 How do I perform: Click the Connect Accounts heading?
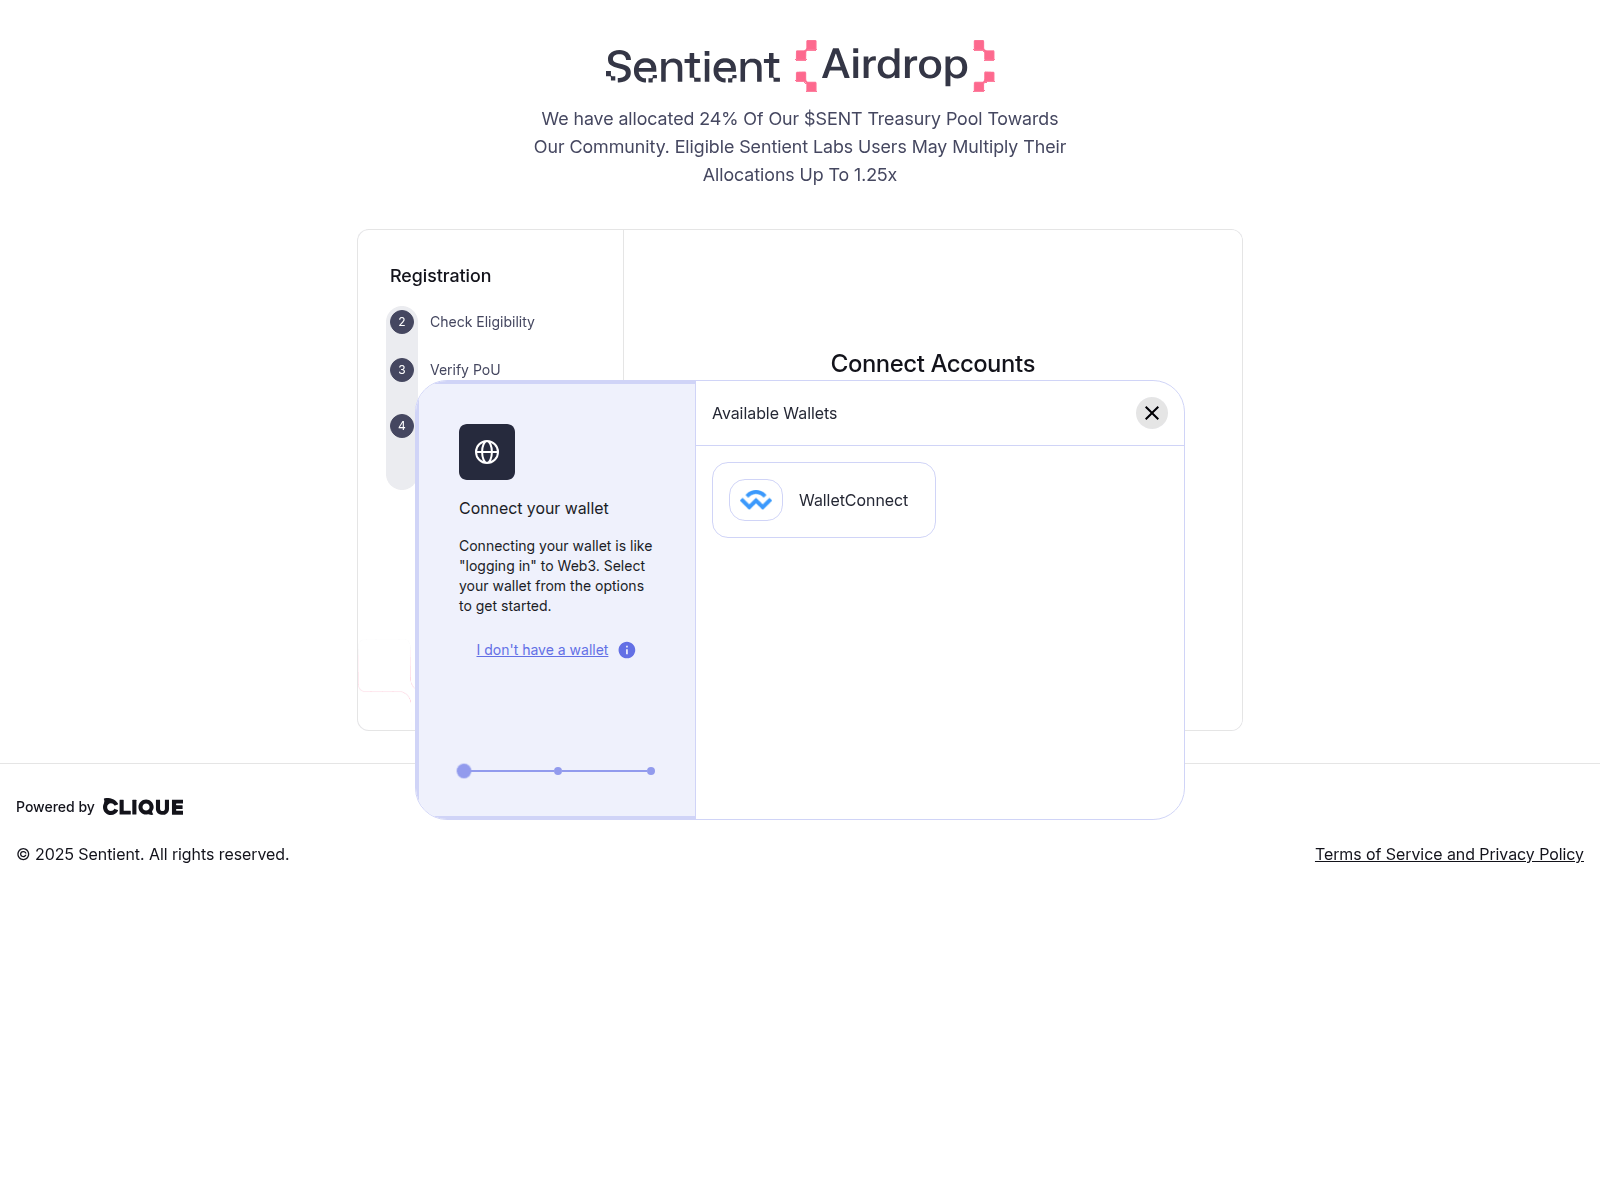tap(932, 363)
